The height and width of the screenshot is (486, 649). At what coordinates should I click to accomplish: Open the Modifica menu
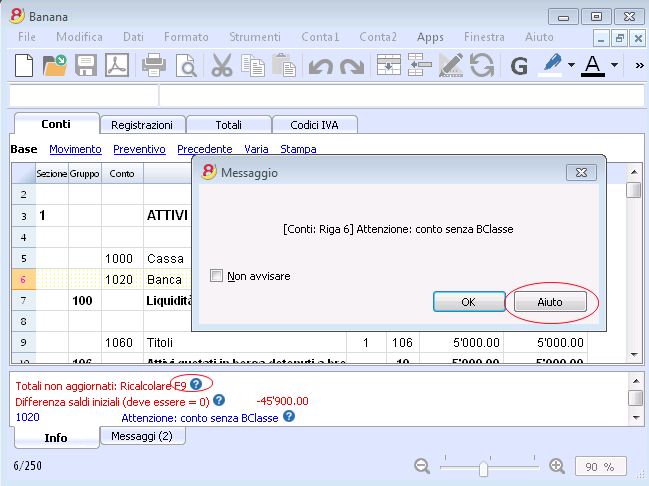click(x=79, y=37)
